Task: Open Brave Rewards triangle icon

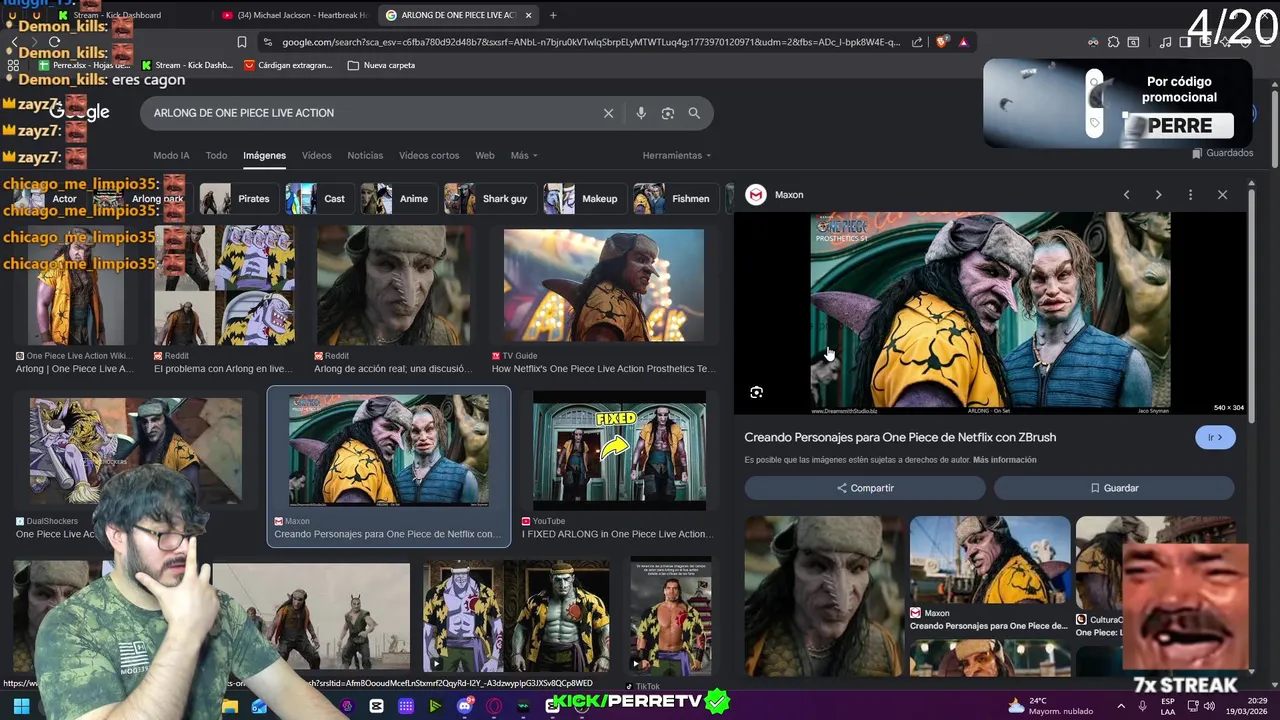Action: click(x=963, y=42)
